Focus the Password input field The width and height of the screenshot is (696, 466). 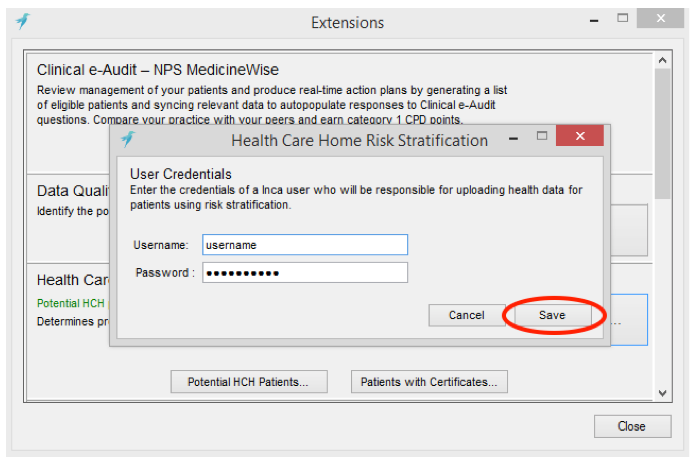(x=305, y=272)
